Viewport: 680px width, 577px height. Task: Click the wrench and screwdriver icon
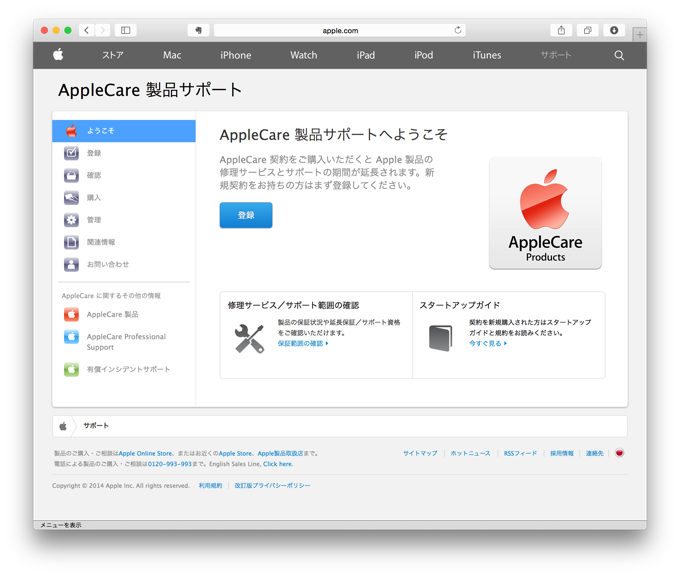249,338
